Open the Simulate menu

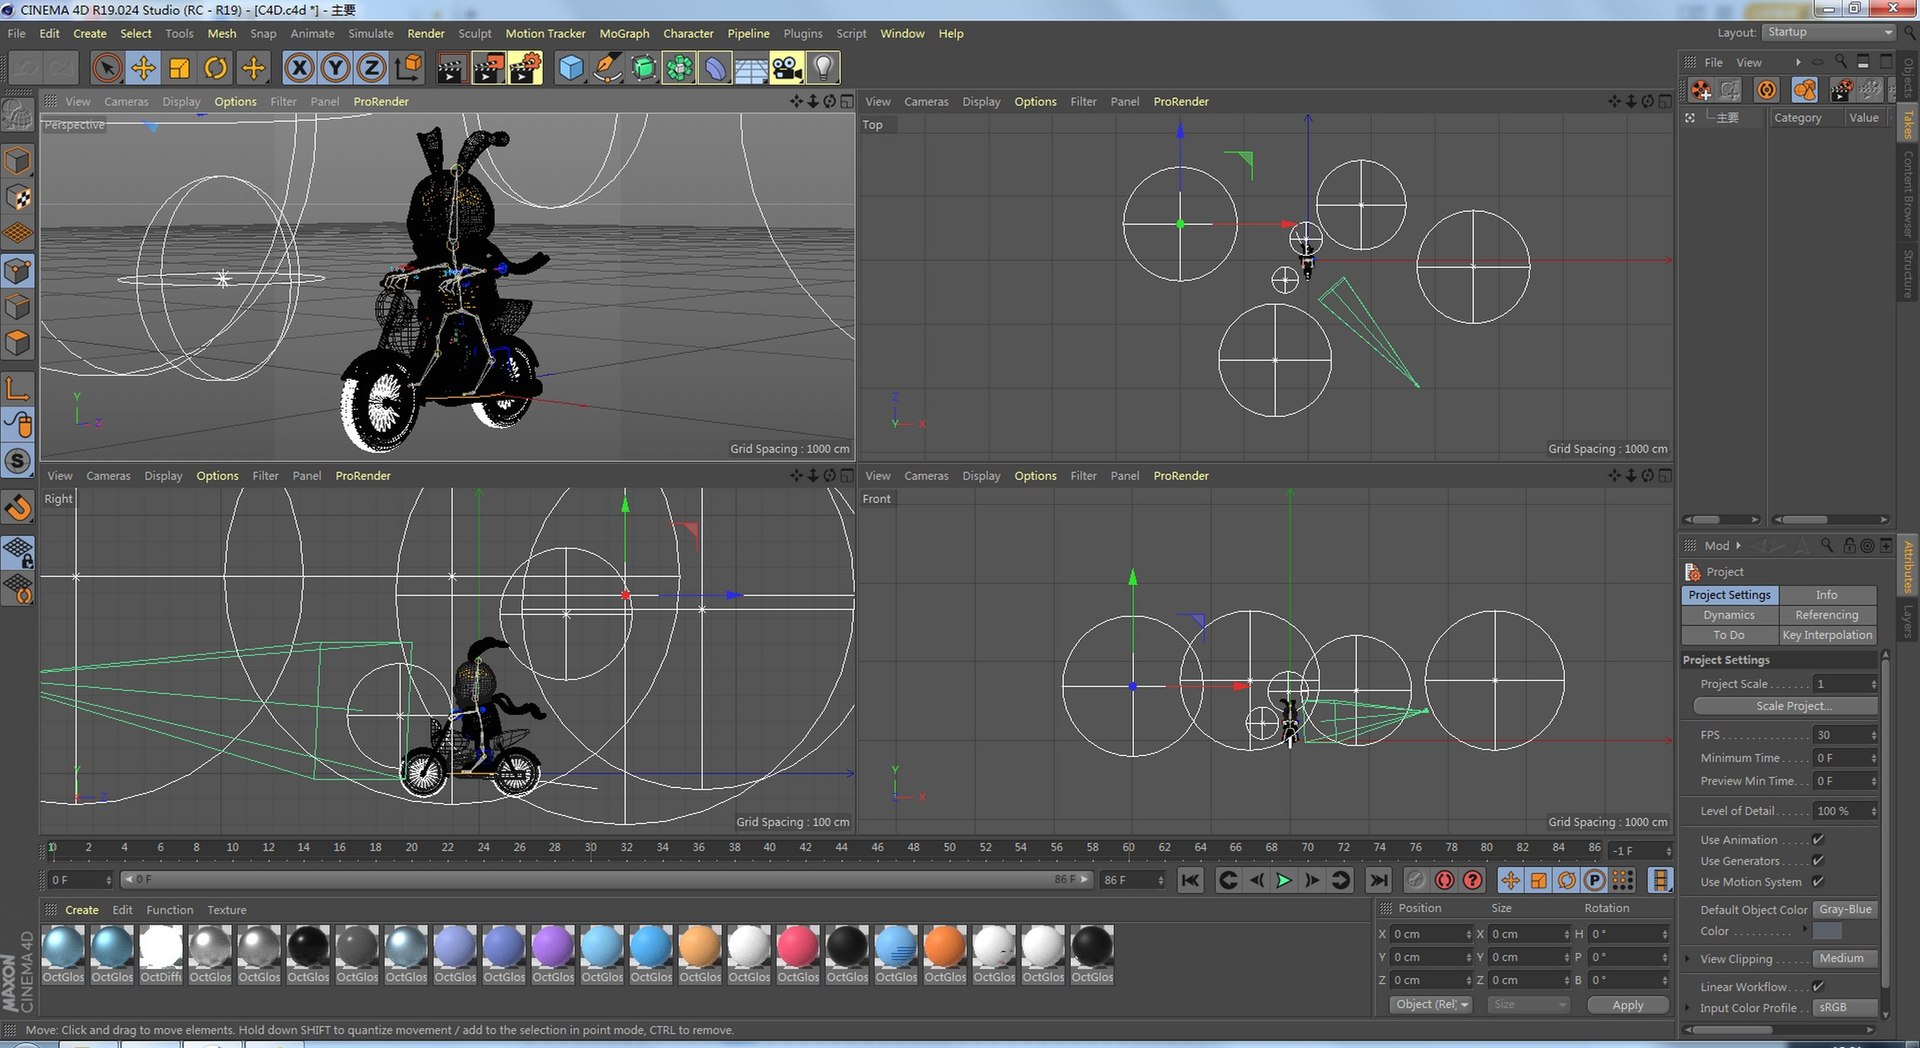click(x=371, y=33)
